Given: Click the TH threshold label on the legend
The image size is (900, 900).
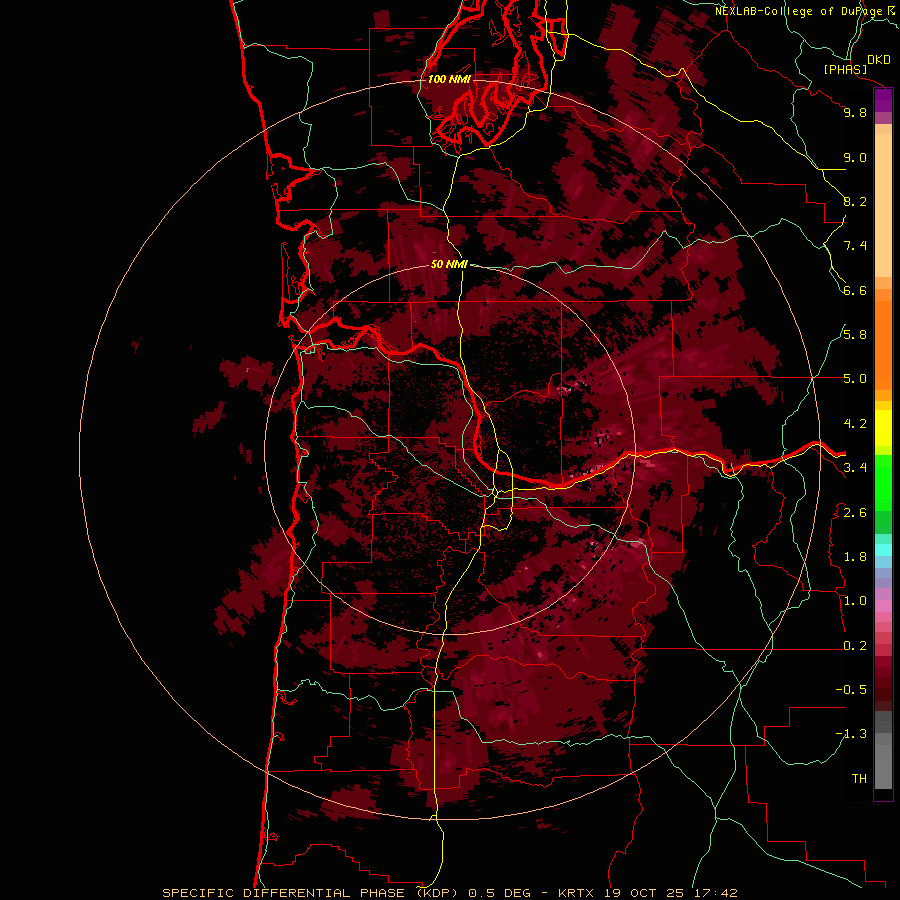Looking at the screenshot, I should pos(859,779).
